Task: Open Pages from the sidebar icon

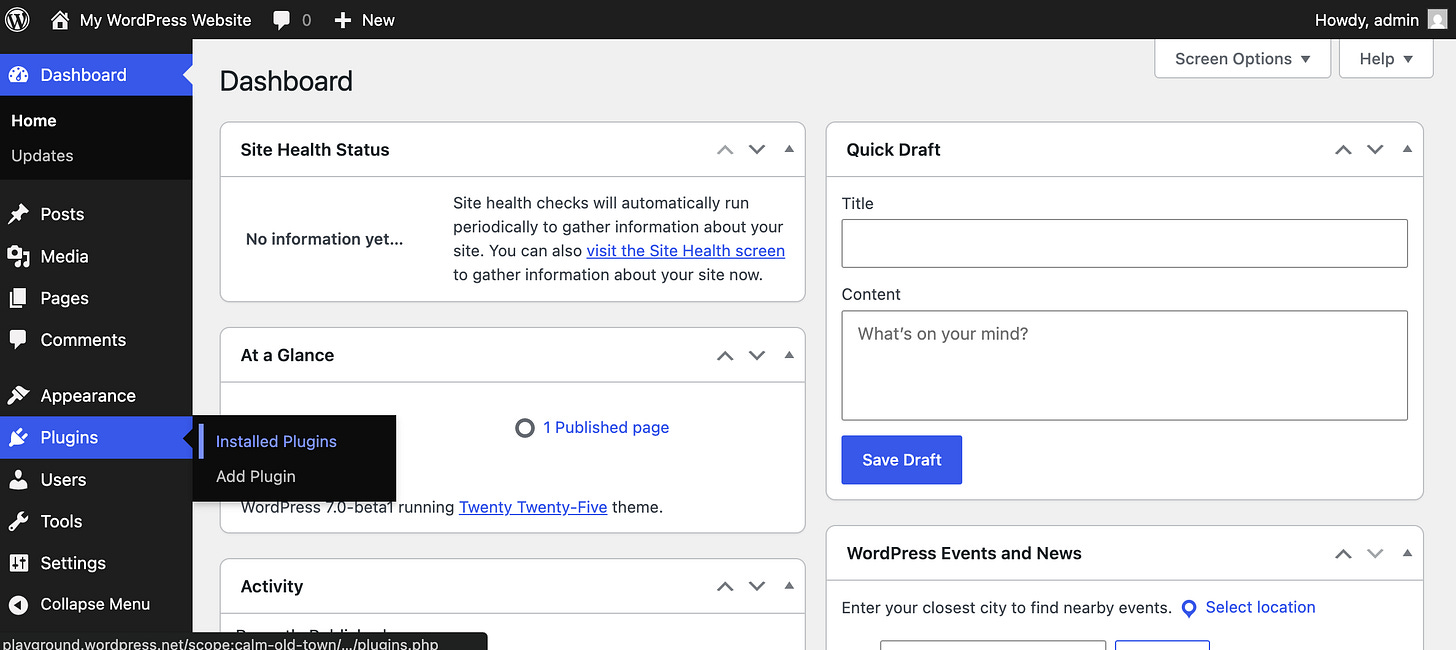Action: click(20, 298)
